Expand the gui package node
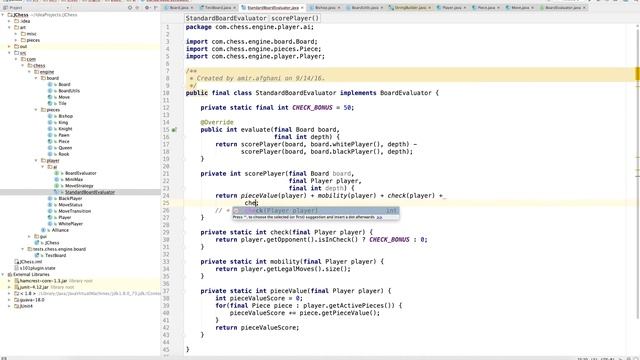The width and height of the screenshot is (640, 360). coord(29,236)
